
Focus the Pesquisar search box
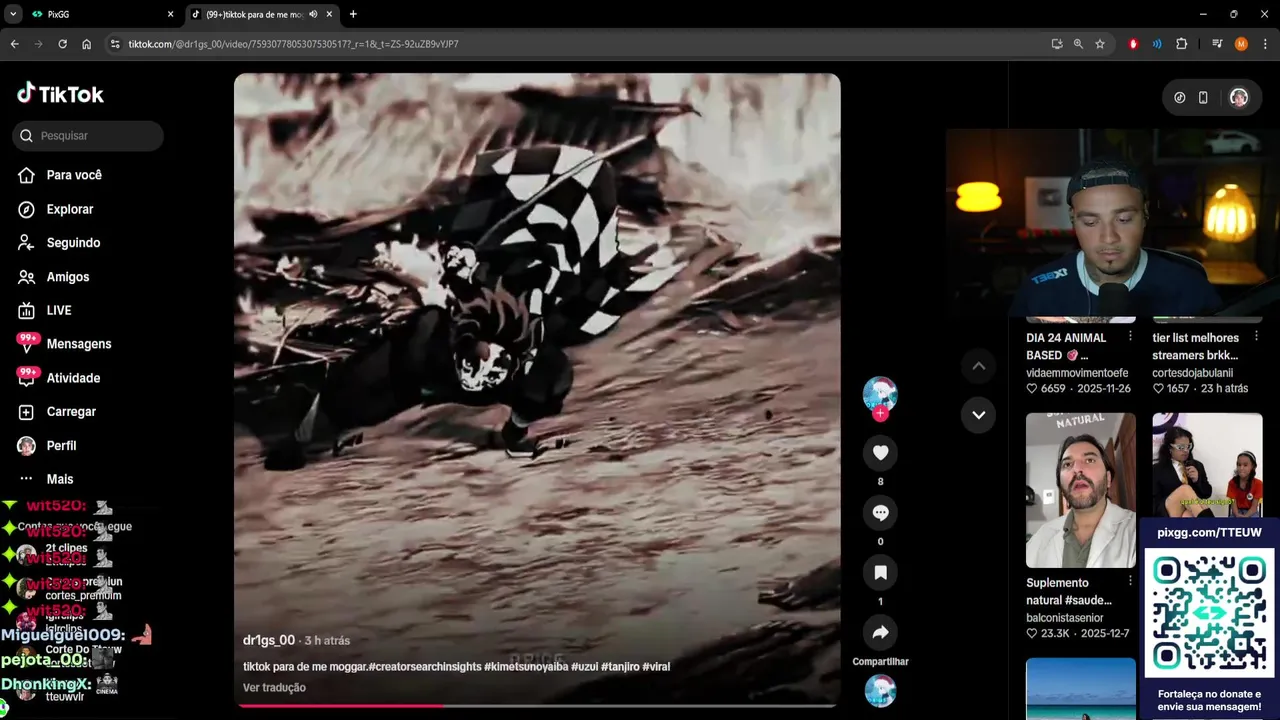88,136
